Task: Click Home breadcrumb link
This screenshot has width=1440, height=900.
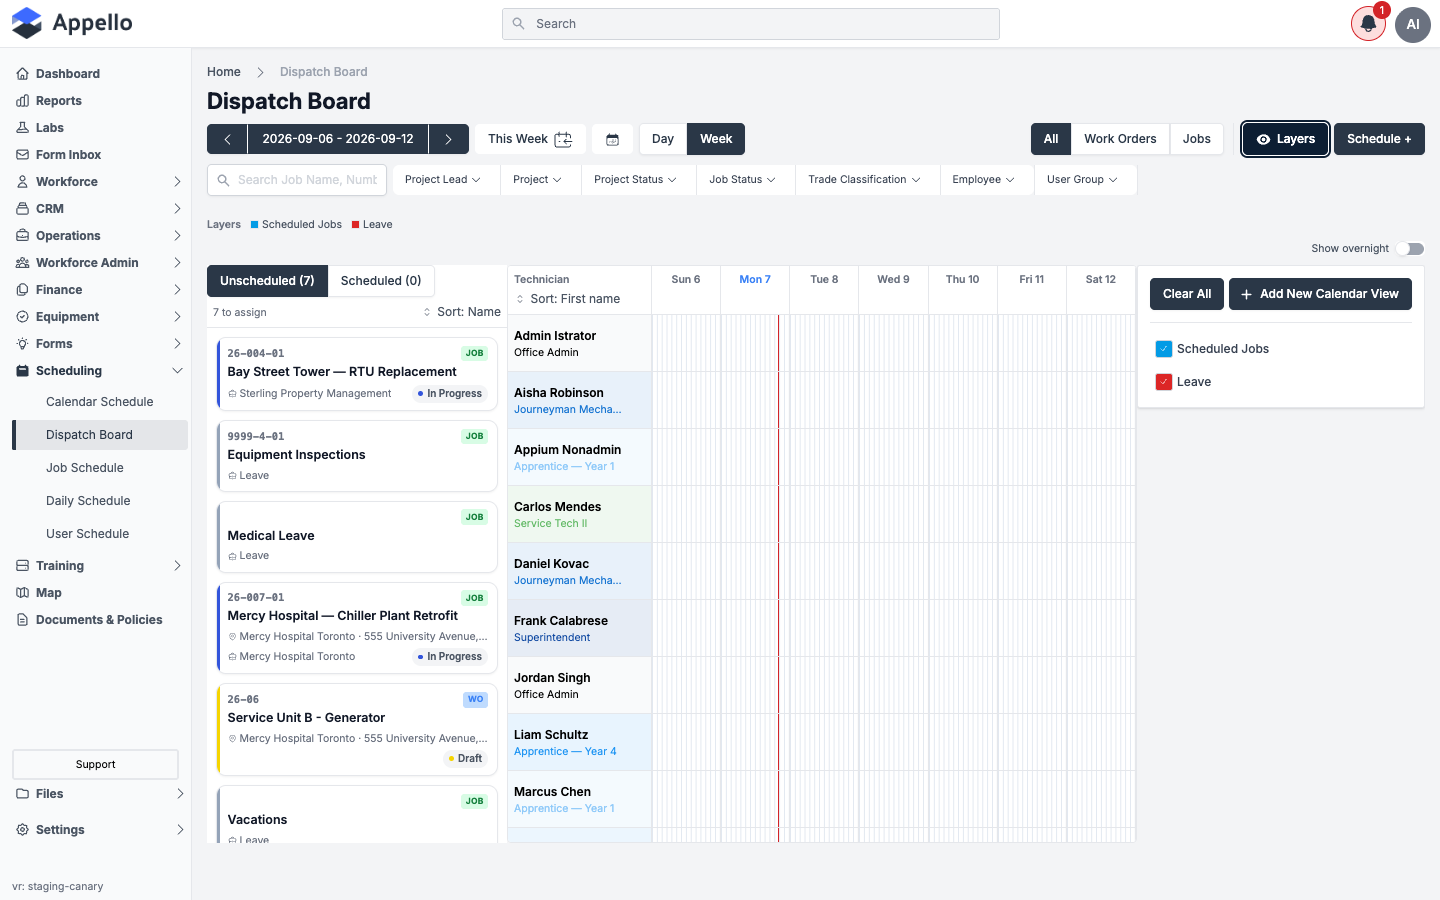Action: [224, 72]
